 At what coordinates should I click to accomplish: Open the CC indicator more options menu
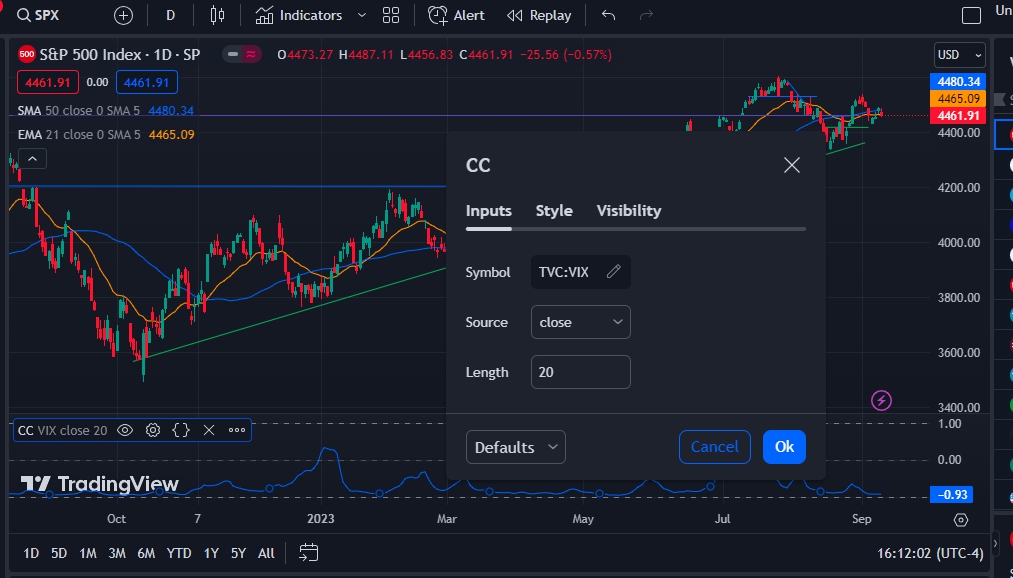pos(236,430)
